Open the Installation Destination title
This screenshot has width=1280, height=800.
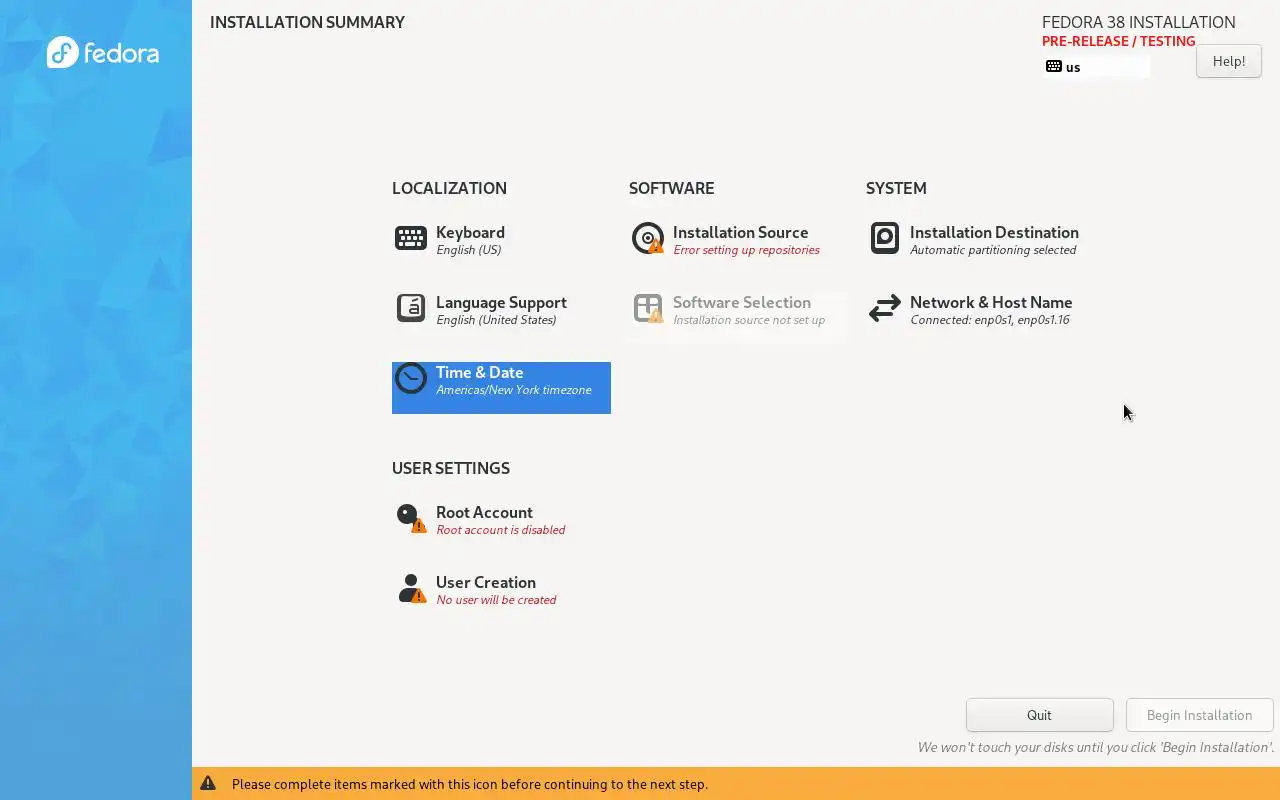[x=994, y=232]
